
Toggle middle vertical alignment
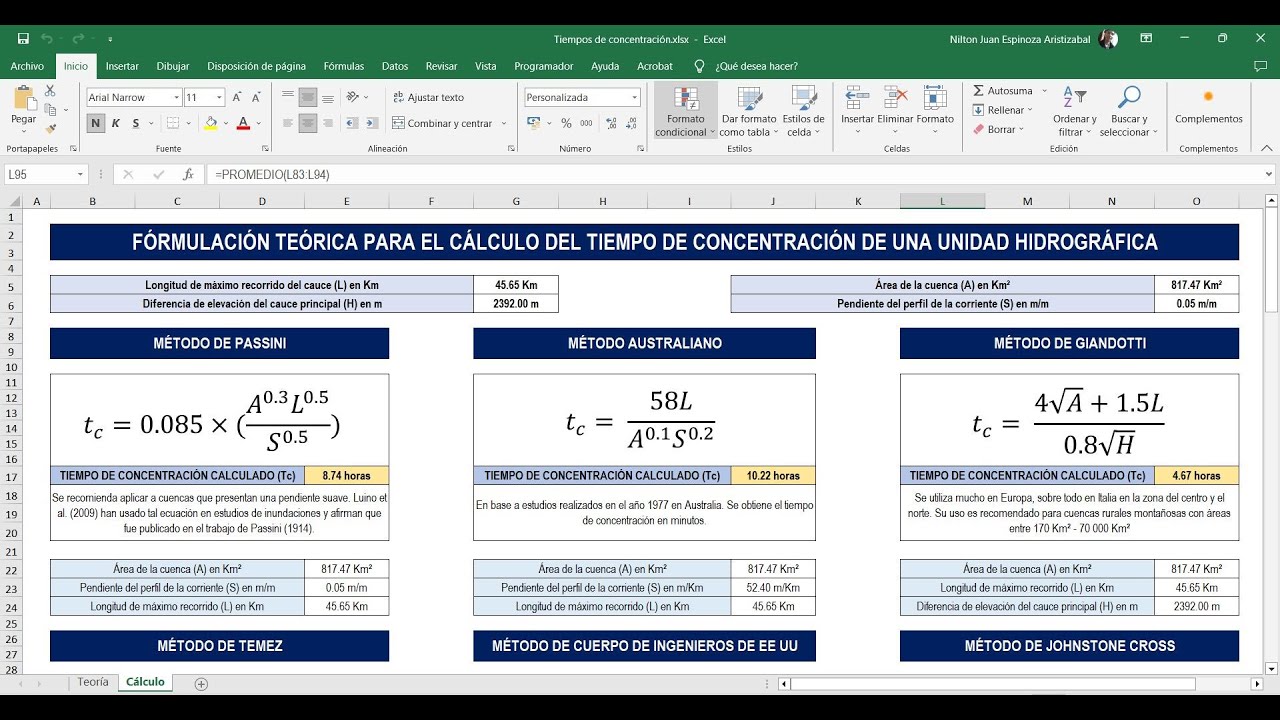tap(308, 97)
